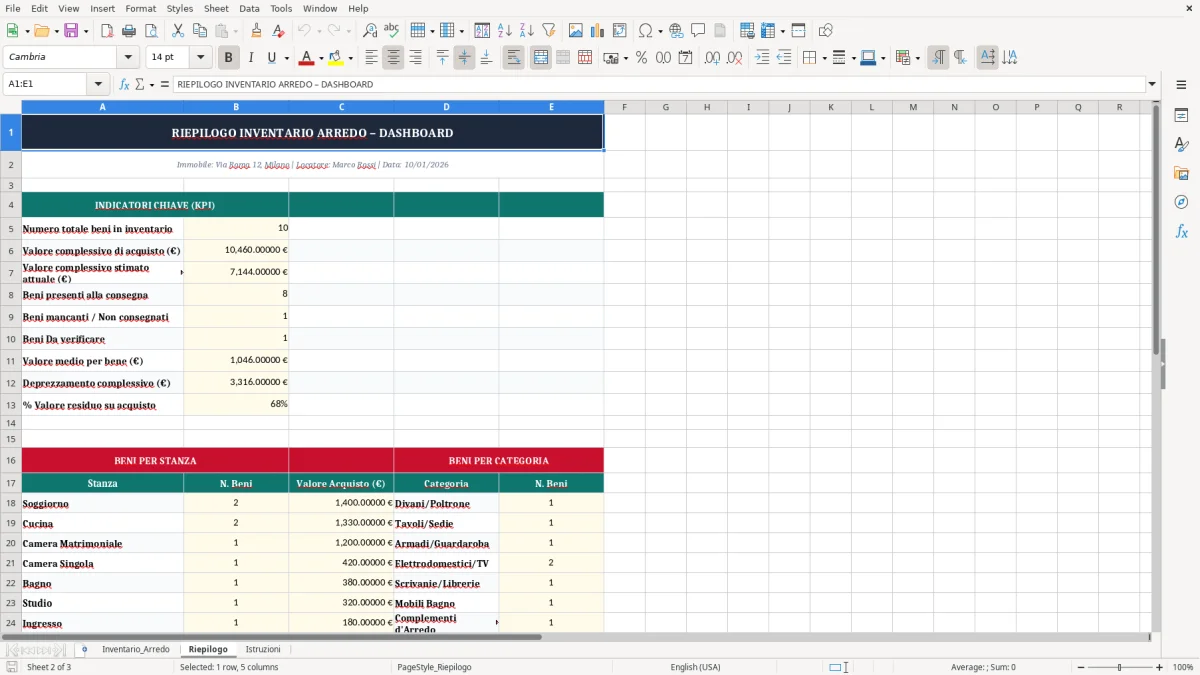The height and width of the screenshot is (675, 1200).
Task: Insert or edit pivot table
Action: tap(620, 31)
